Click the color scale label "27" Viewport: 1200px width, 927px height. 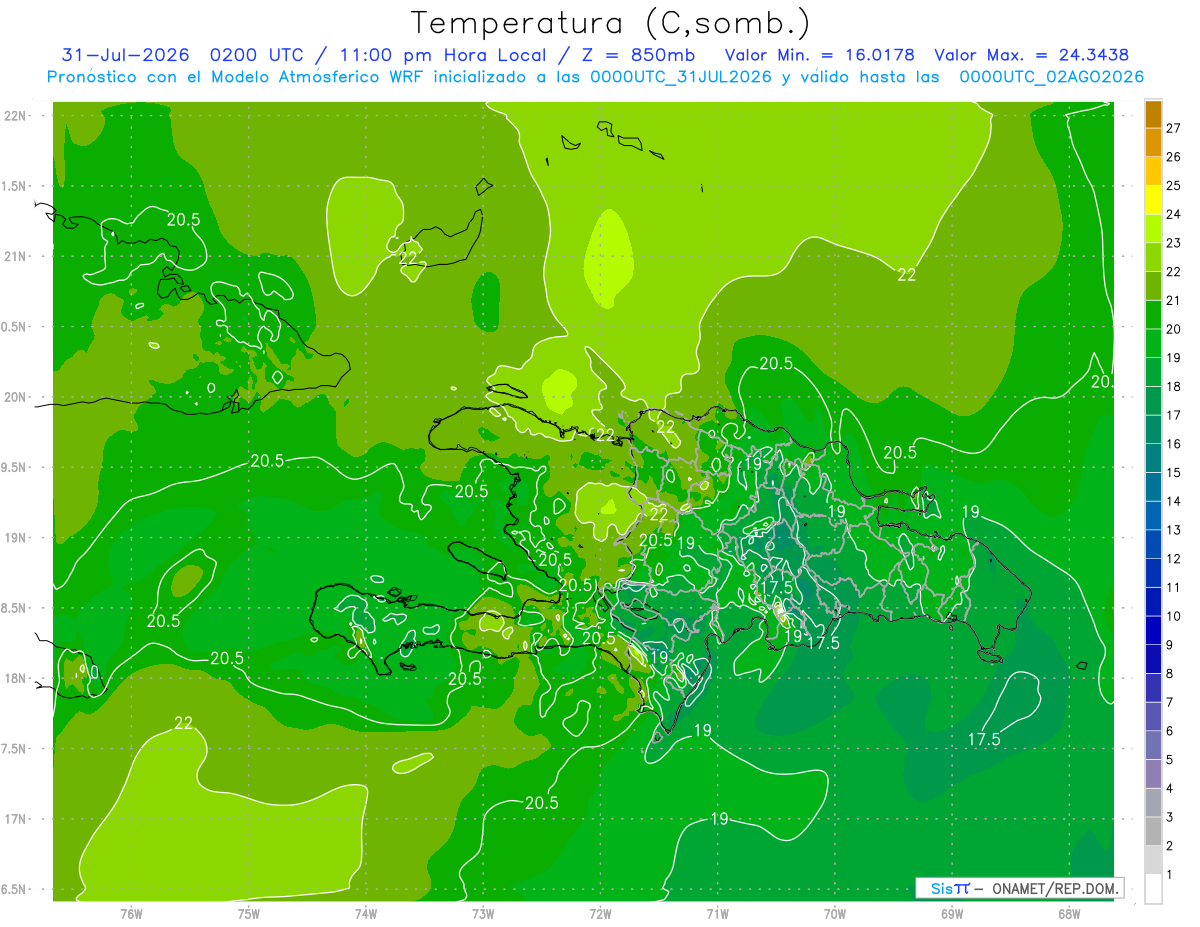pyautogui.click(x=1174, y=128)
